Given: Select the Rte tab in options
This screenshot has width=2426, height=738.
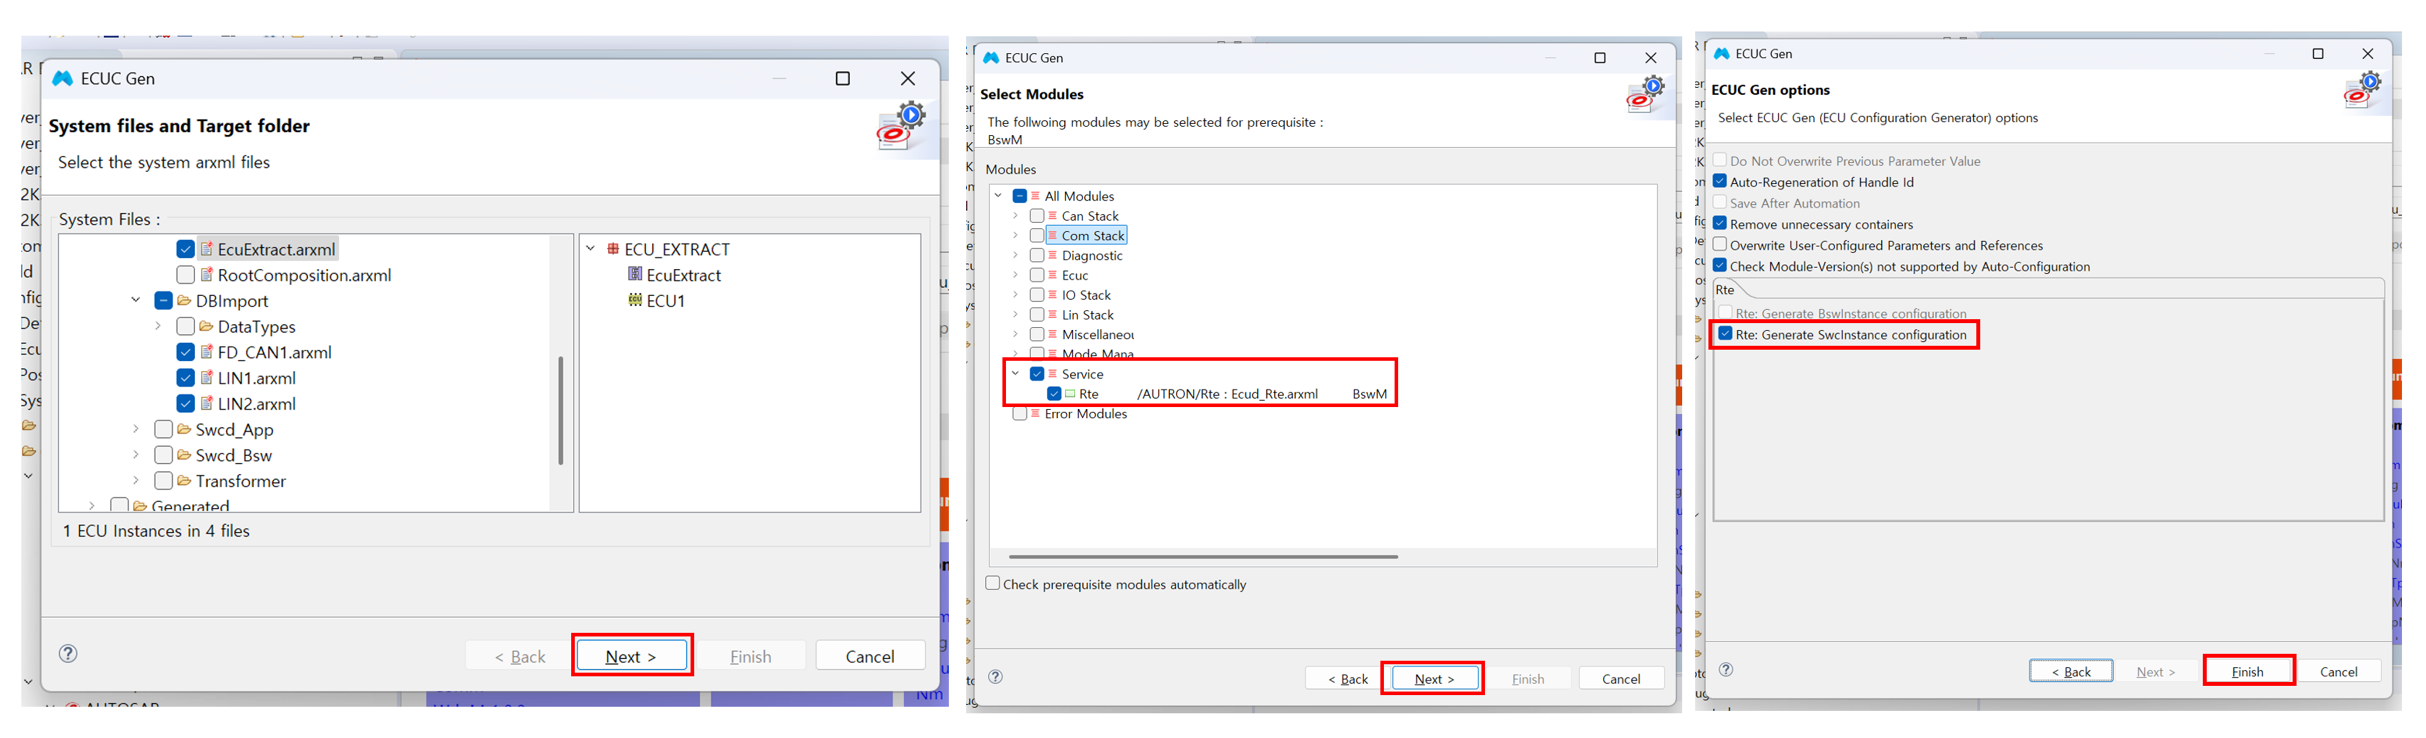Looking at the screenshot, I should [x=1726, y=290].
